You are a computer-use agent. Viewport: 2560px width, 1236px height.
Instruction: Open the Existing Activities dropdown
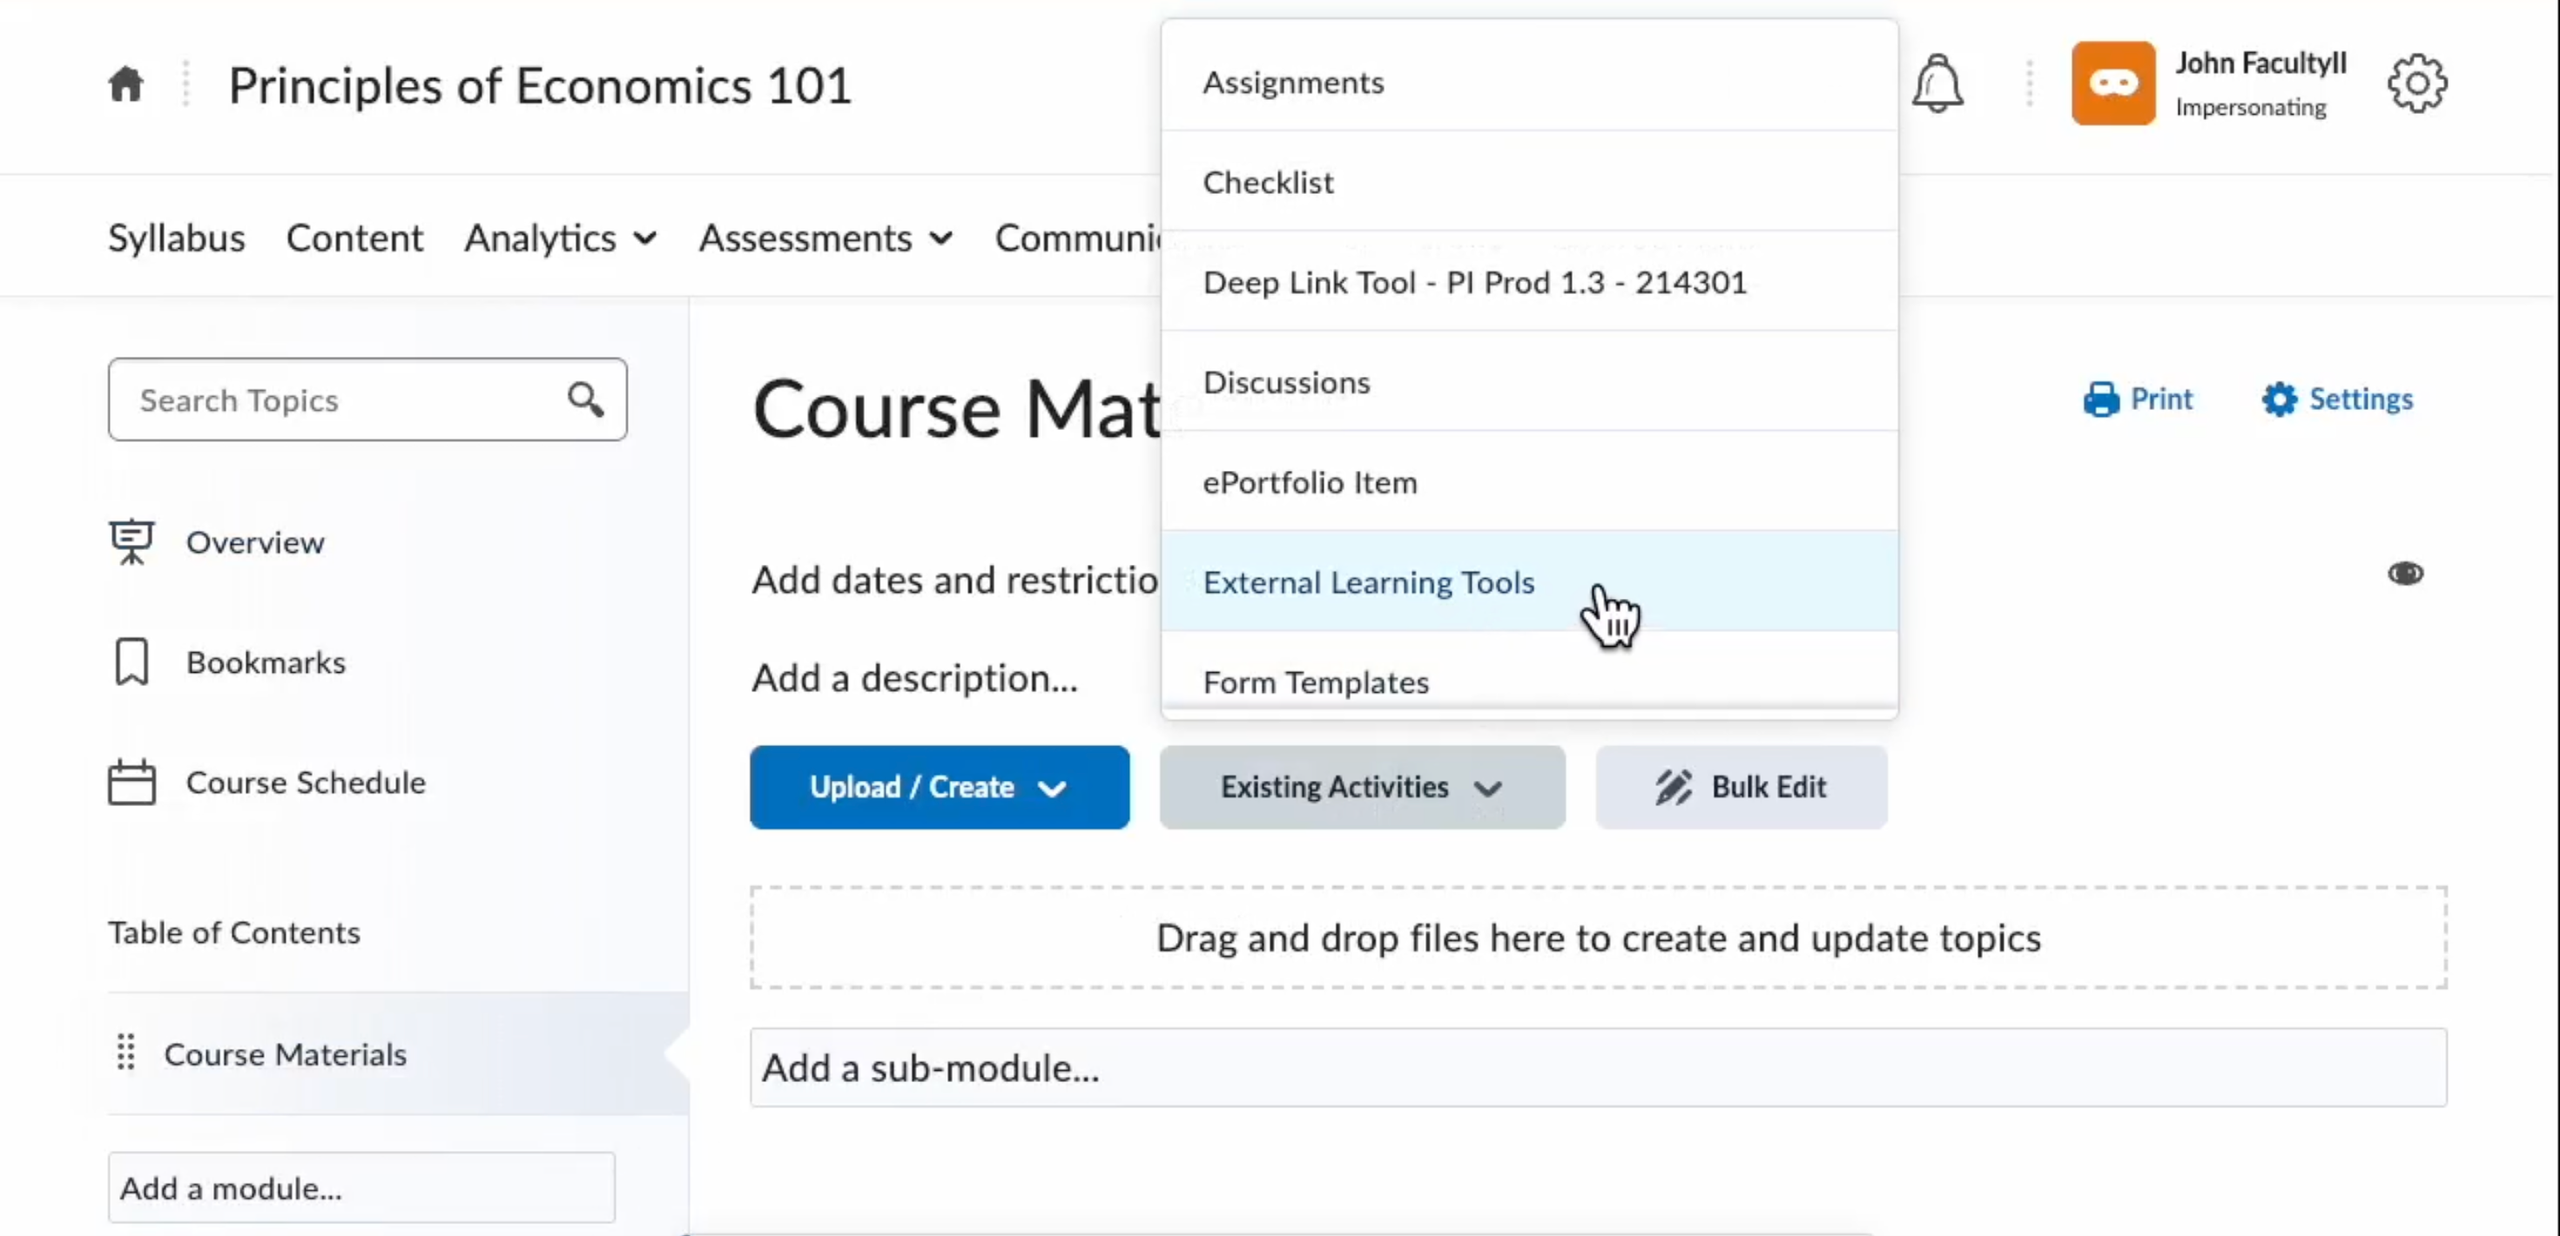[x=1362, y=787]
